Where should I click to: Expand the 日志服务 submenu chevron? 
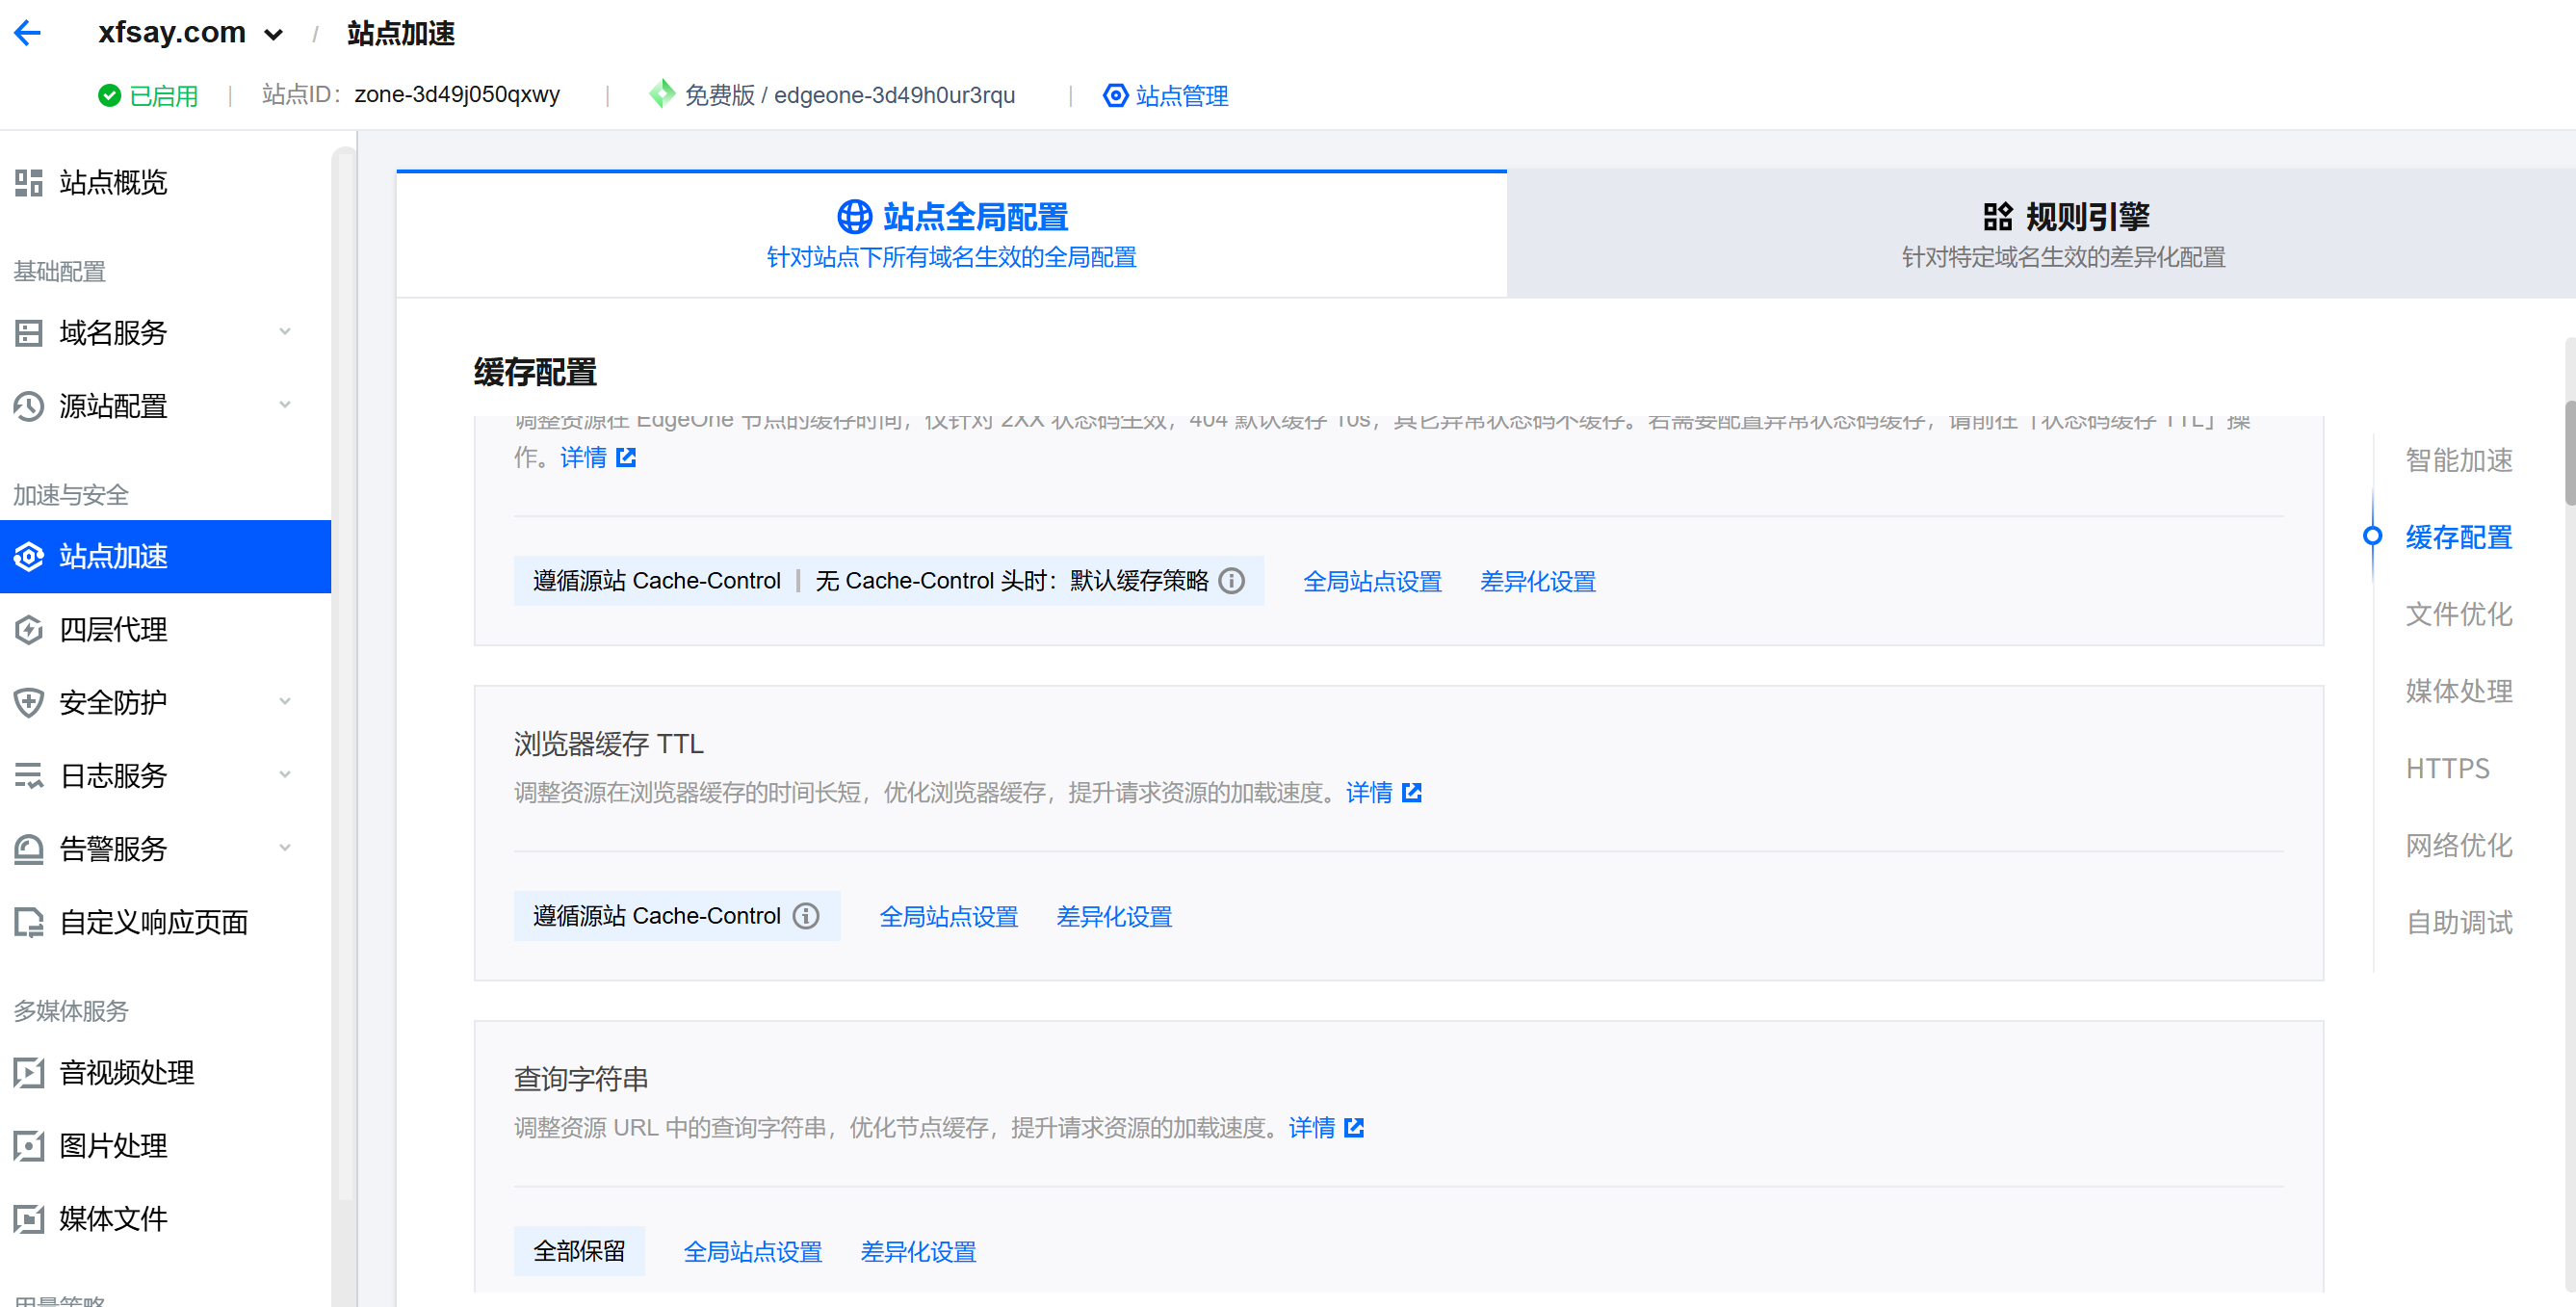[x=284, y=775]
